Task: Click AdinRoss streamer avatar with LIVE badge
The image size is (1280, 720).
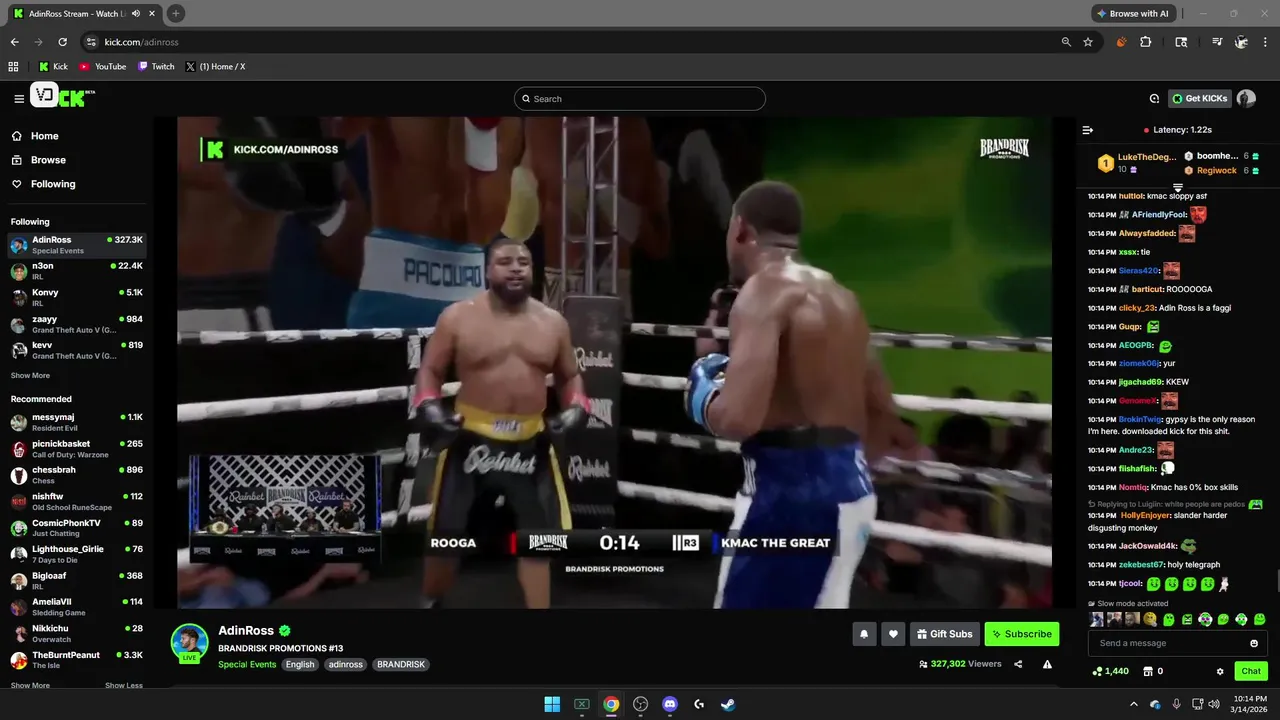Action: [189, 643]
